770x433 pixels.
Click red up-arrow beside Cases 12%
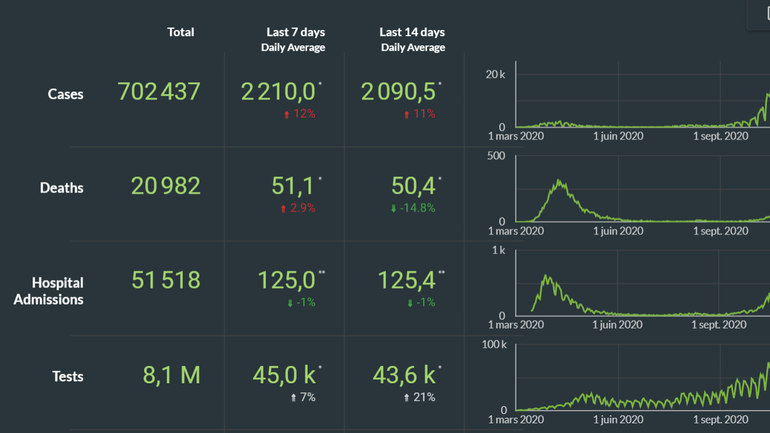tap(287, 115)
